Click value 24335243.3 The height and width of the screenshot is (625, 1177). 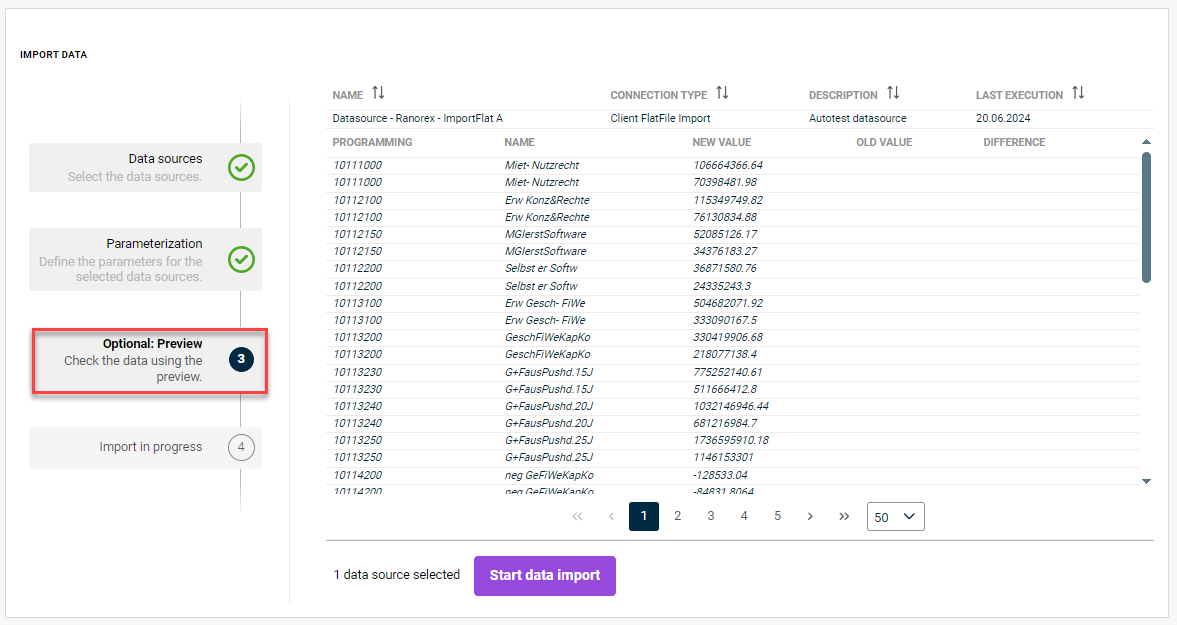pos(722,286)
